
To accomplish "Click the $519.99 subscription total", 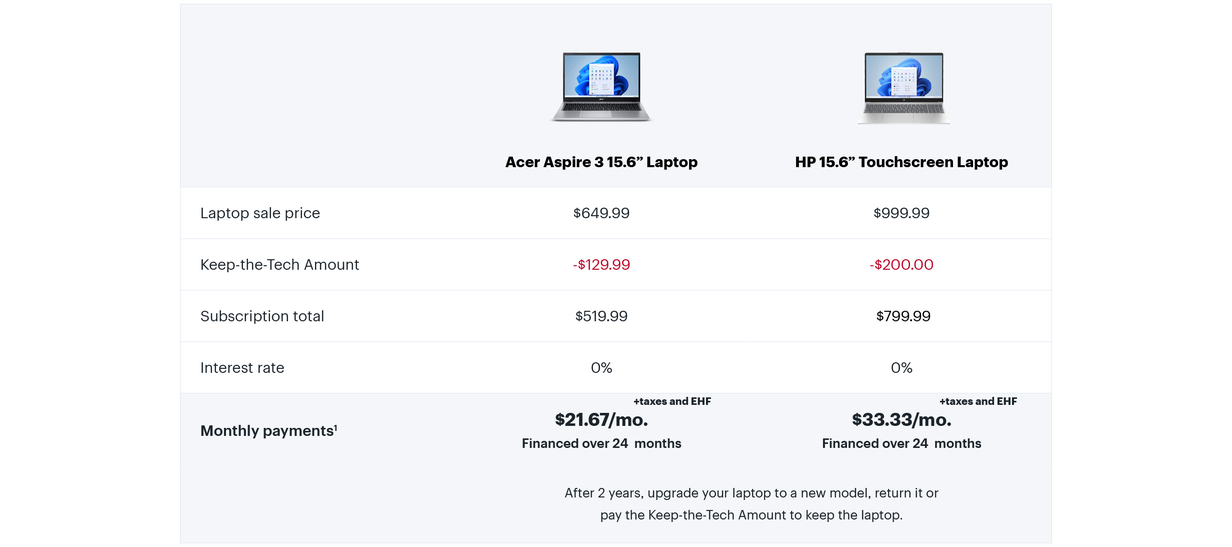I will pyautogui.click(x=601, y=316).
